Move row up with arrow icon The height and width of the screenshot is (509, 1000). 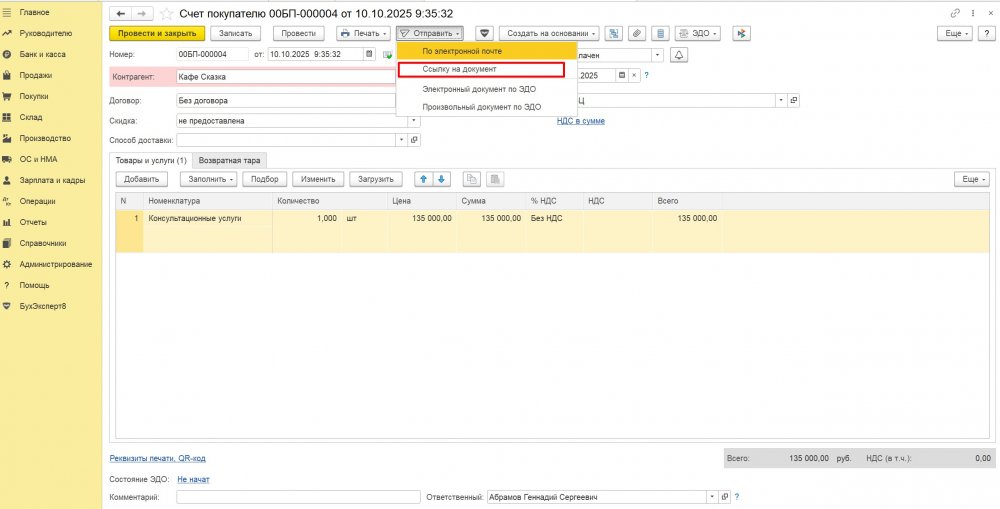tap(423, 179)
